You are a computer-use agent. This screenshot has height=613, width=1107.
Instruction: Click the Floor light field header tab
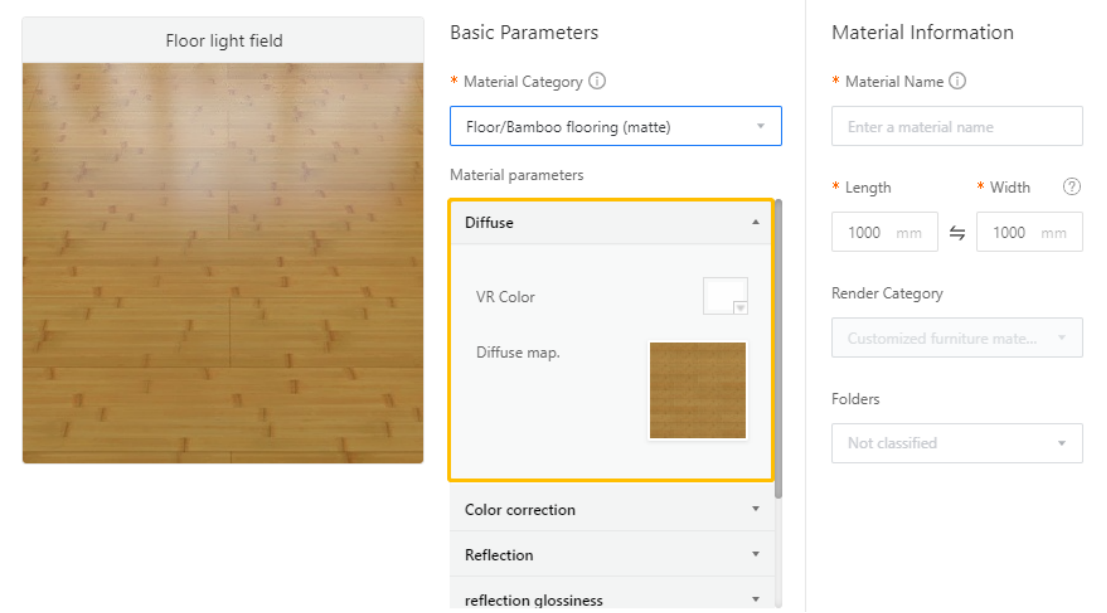point(223,41)
